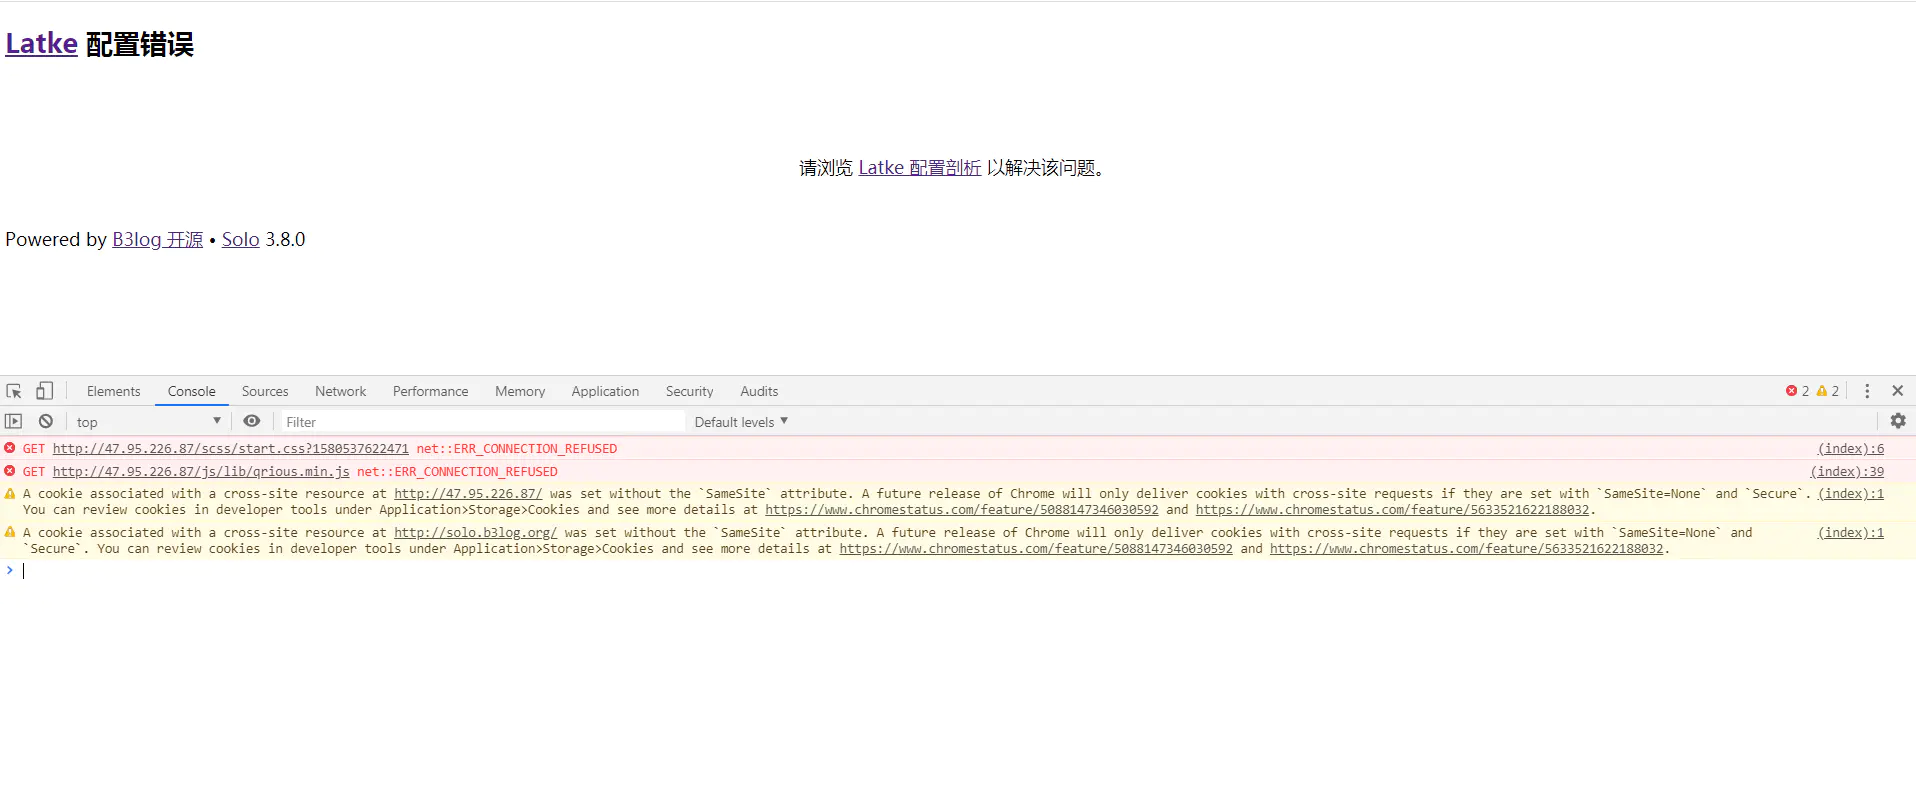Open the Sources tab

[x=265, y=391]
